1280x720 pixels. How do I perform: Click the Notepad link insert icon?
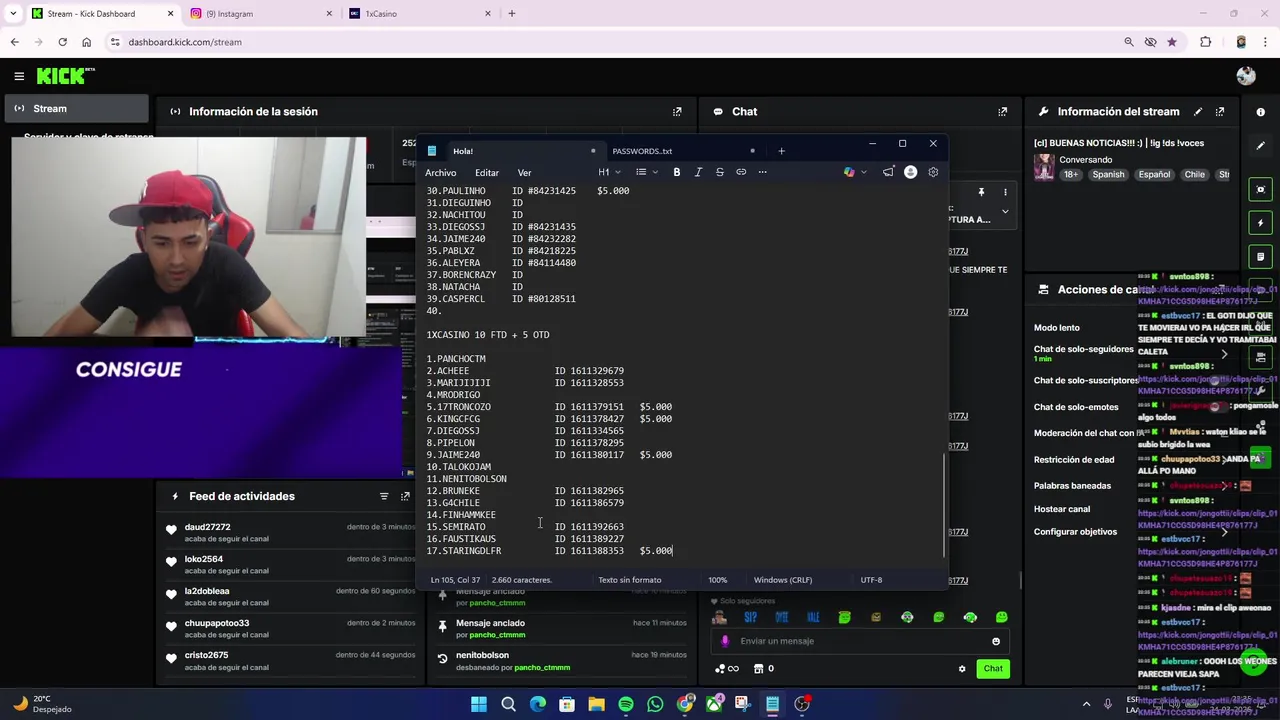coord(741,172)
